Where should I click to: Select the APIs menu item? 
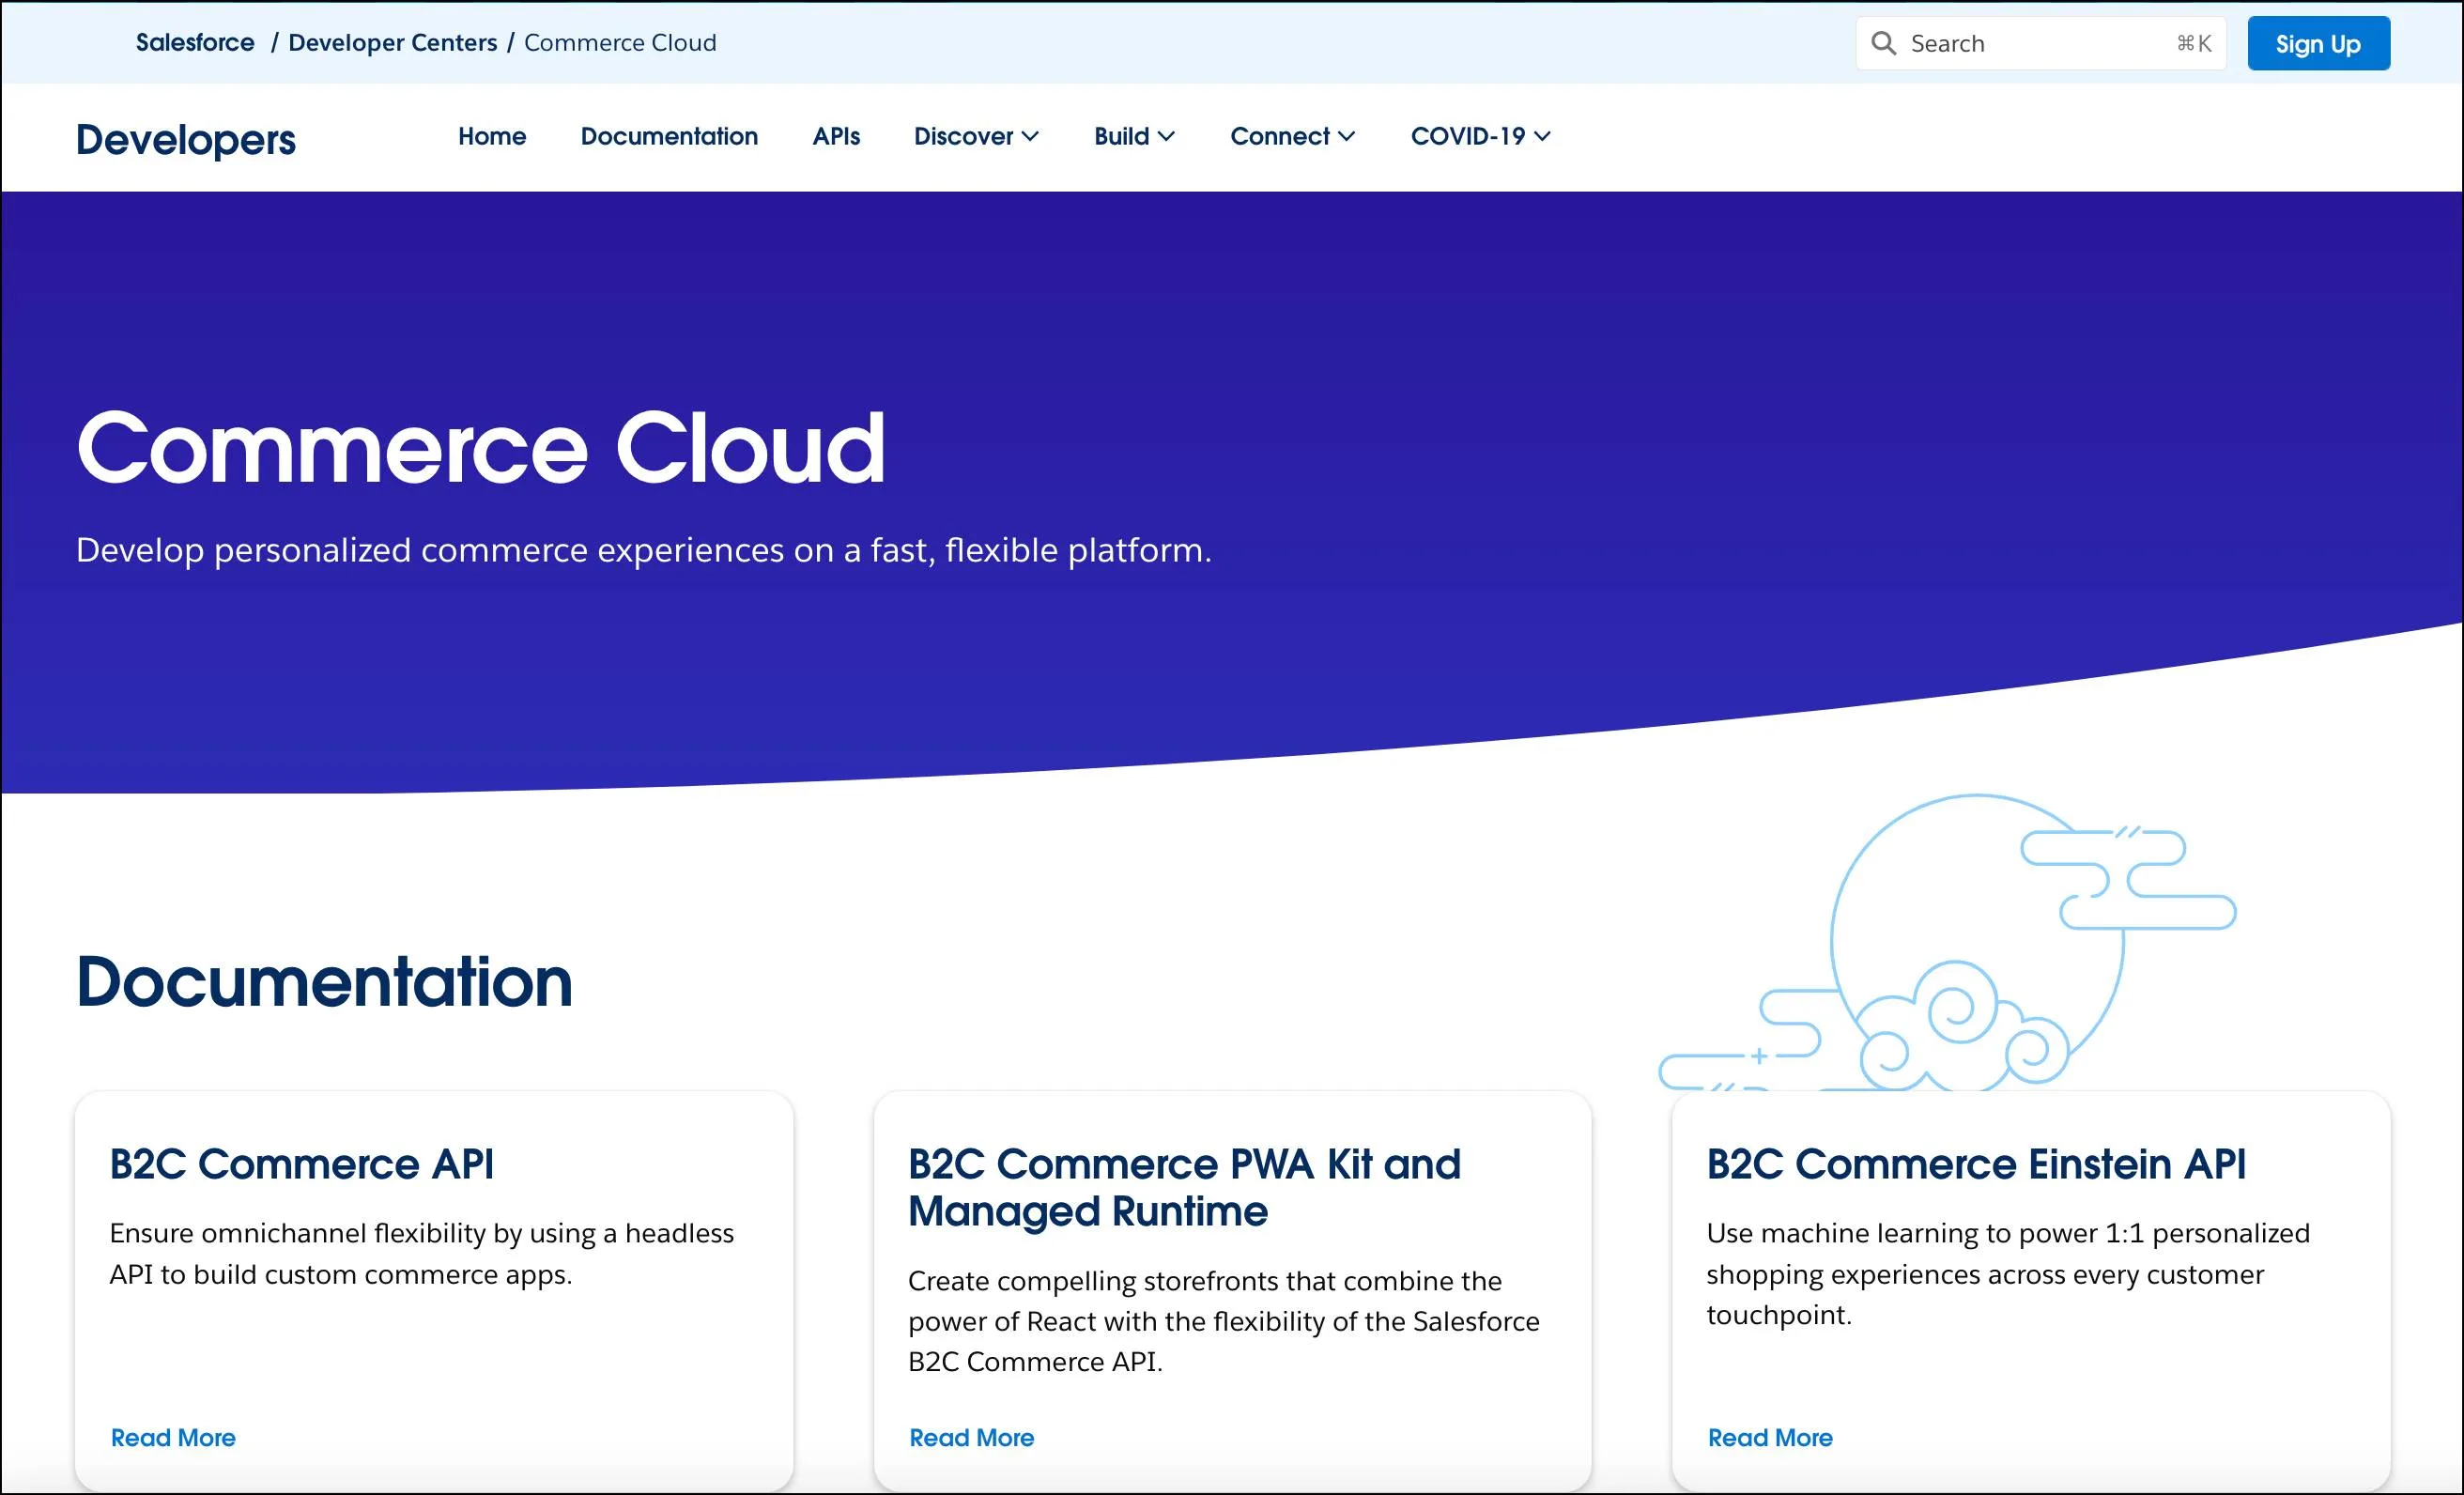click(836, 137)
